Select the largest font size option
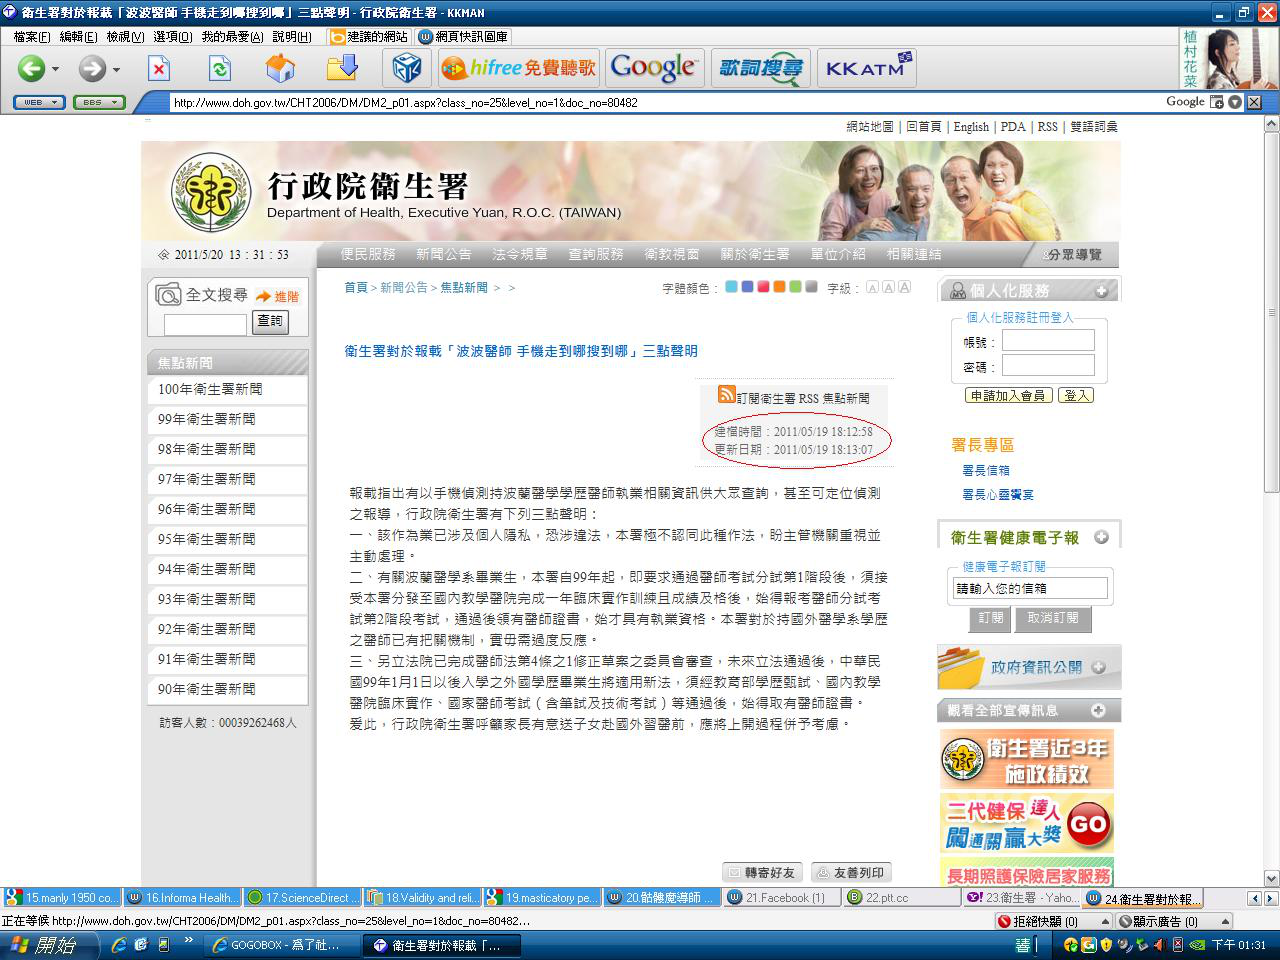 [904, 288]
